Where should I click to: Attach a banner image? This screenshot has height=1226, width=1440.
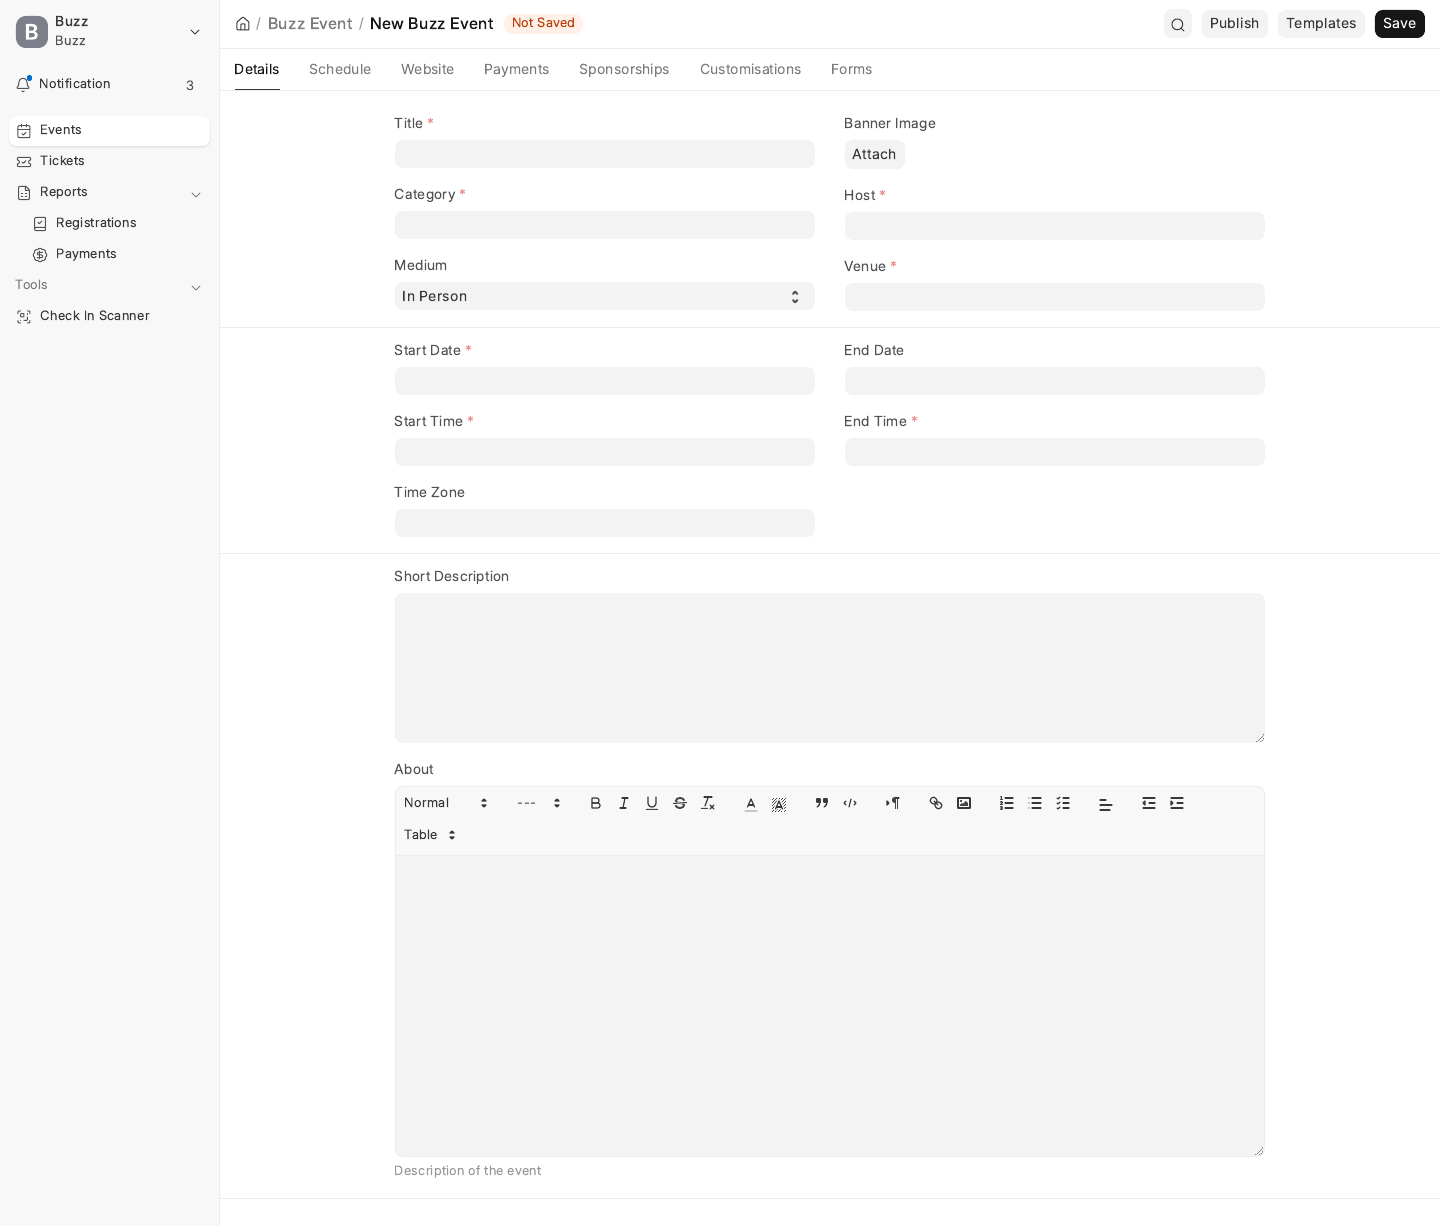(x=874, y=154)
